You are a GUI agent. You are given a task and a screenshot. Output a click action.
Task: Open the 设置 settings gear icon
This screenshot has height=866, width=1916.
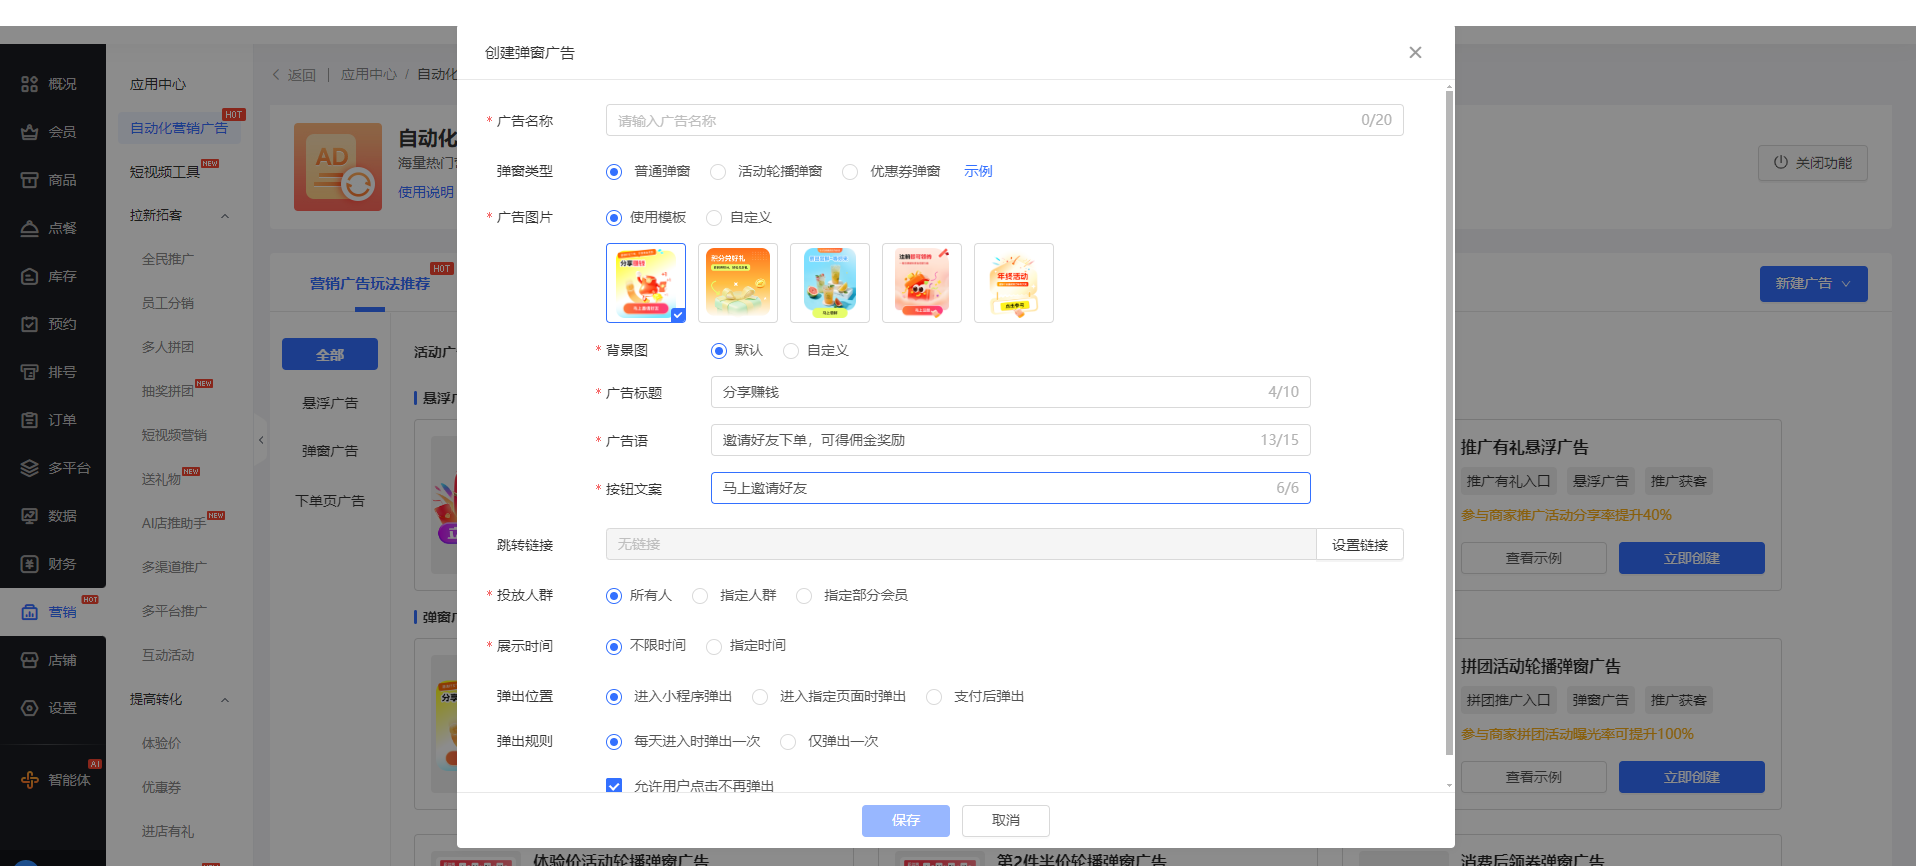click(30, 708)
